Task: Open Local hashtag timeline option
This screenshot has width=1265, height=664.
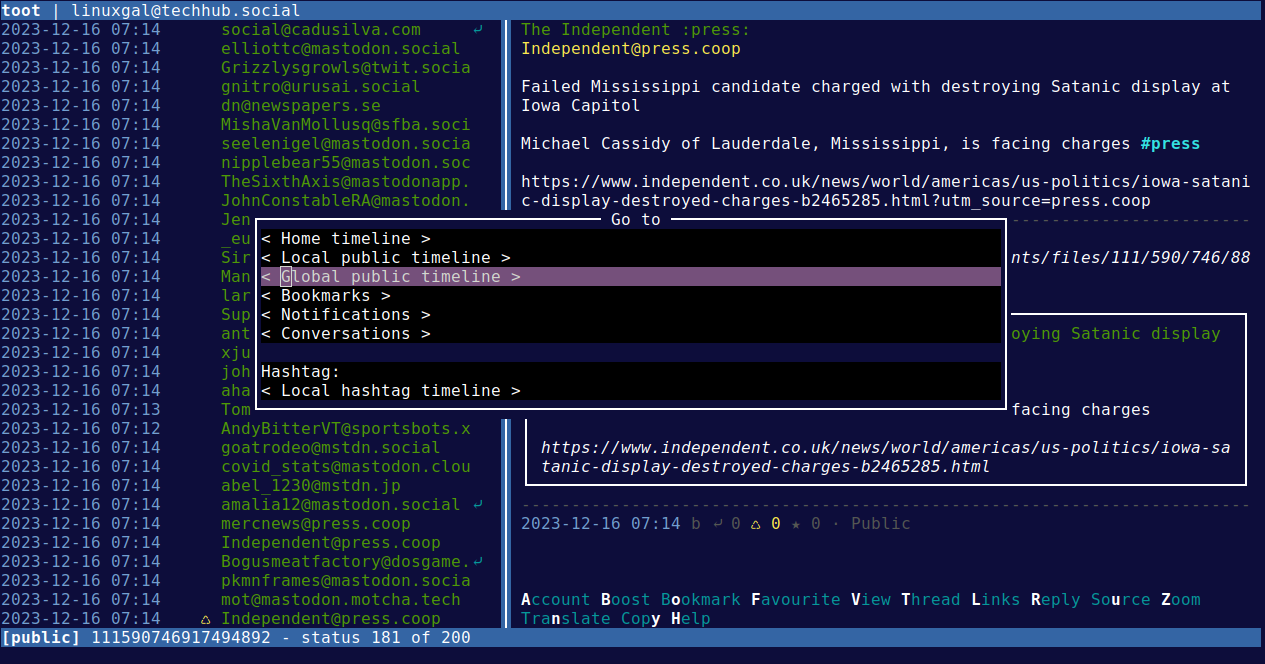Action: [390, 390]
